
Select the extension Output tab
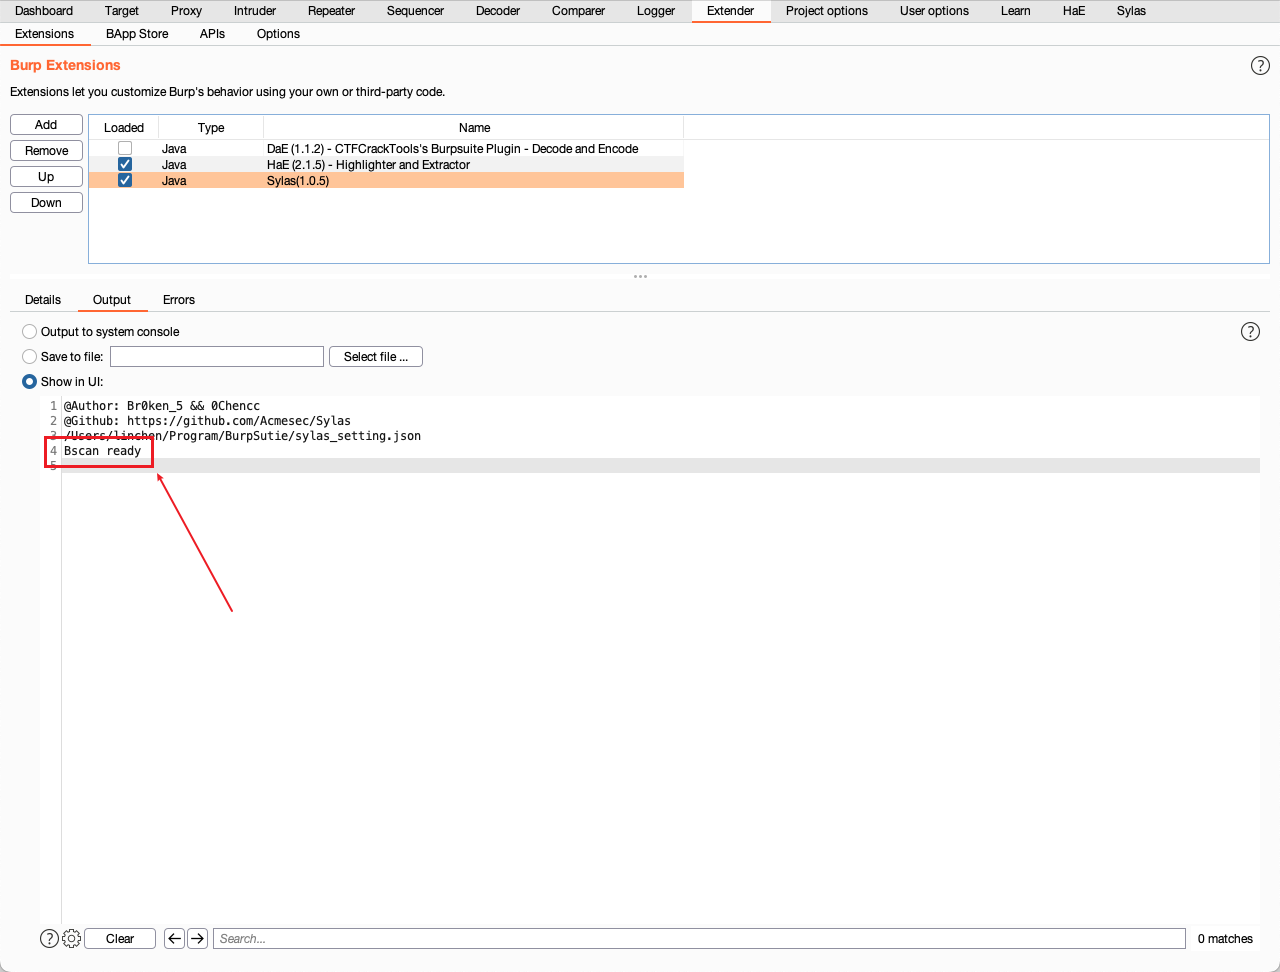(x=112, y=300)
